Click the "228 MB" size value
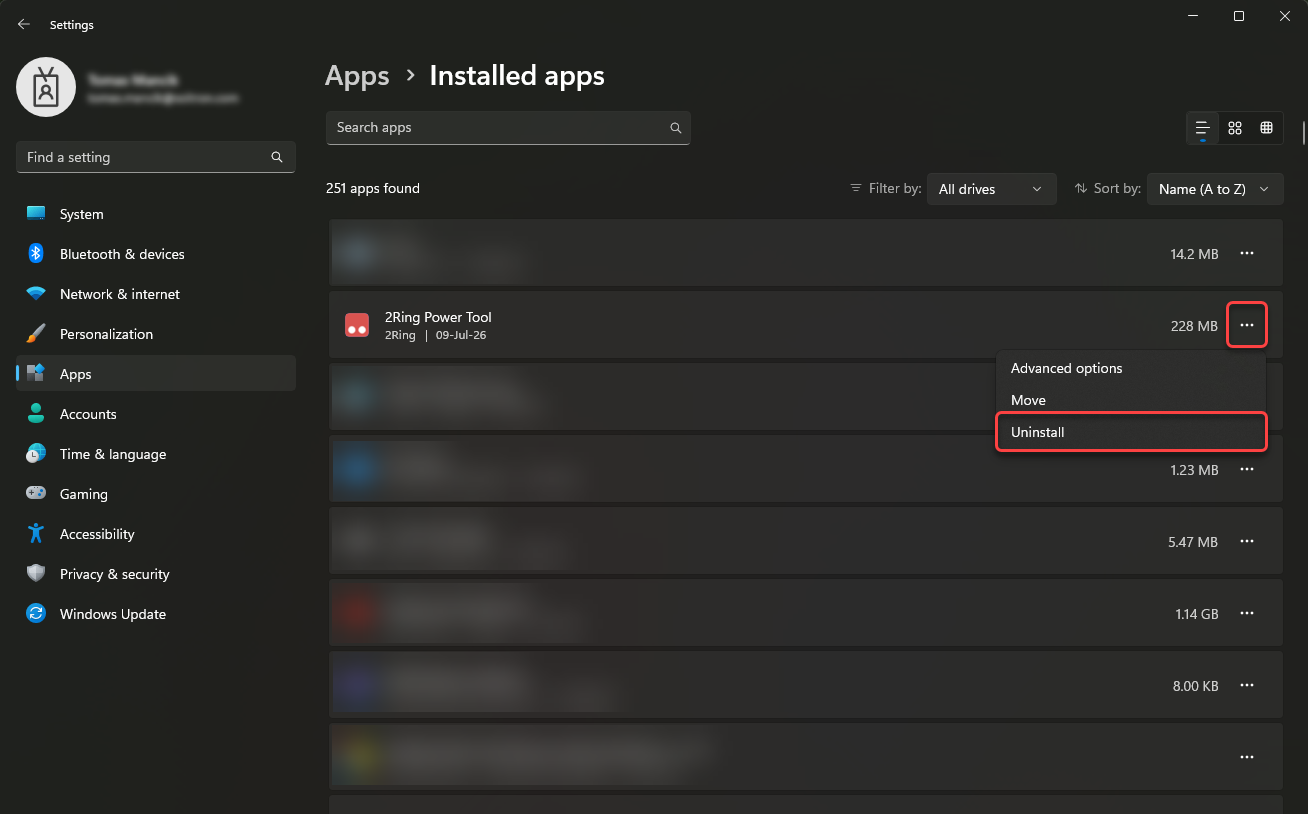The width and height of the screenshot is (1308, 814). [x=1194, y=326]
